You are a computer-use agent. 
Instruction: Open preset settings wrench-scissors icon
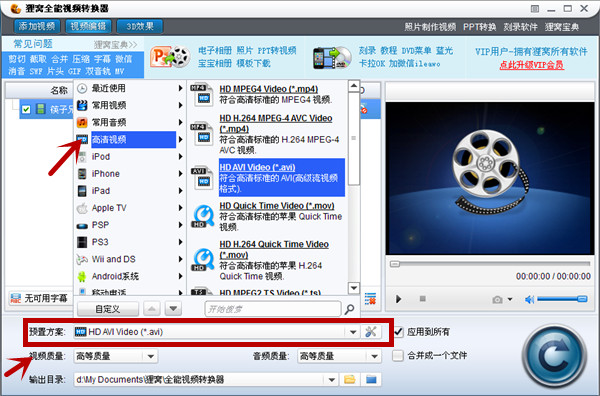(x=370, y=332)
